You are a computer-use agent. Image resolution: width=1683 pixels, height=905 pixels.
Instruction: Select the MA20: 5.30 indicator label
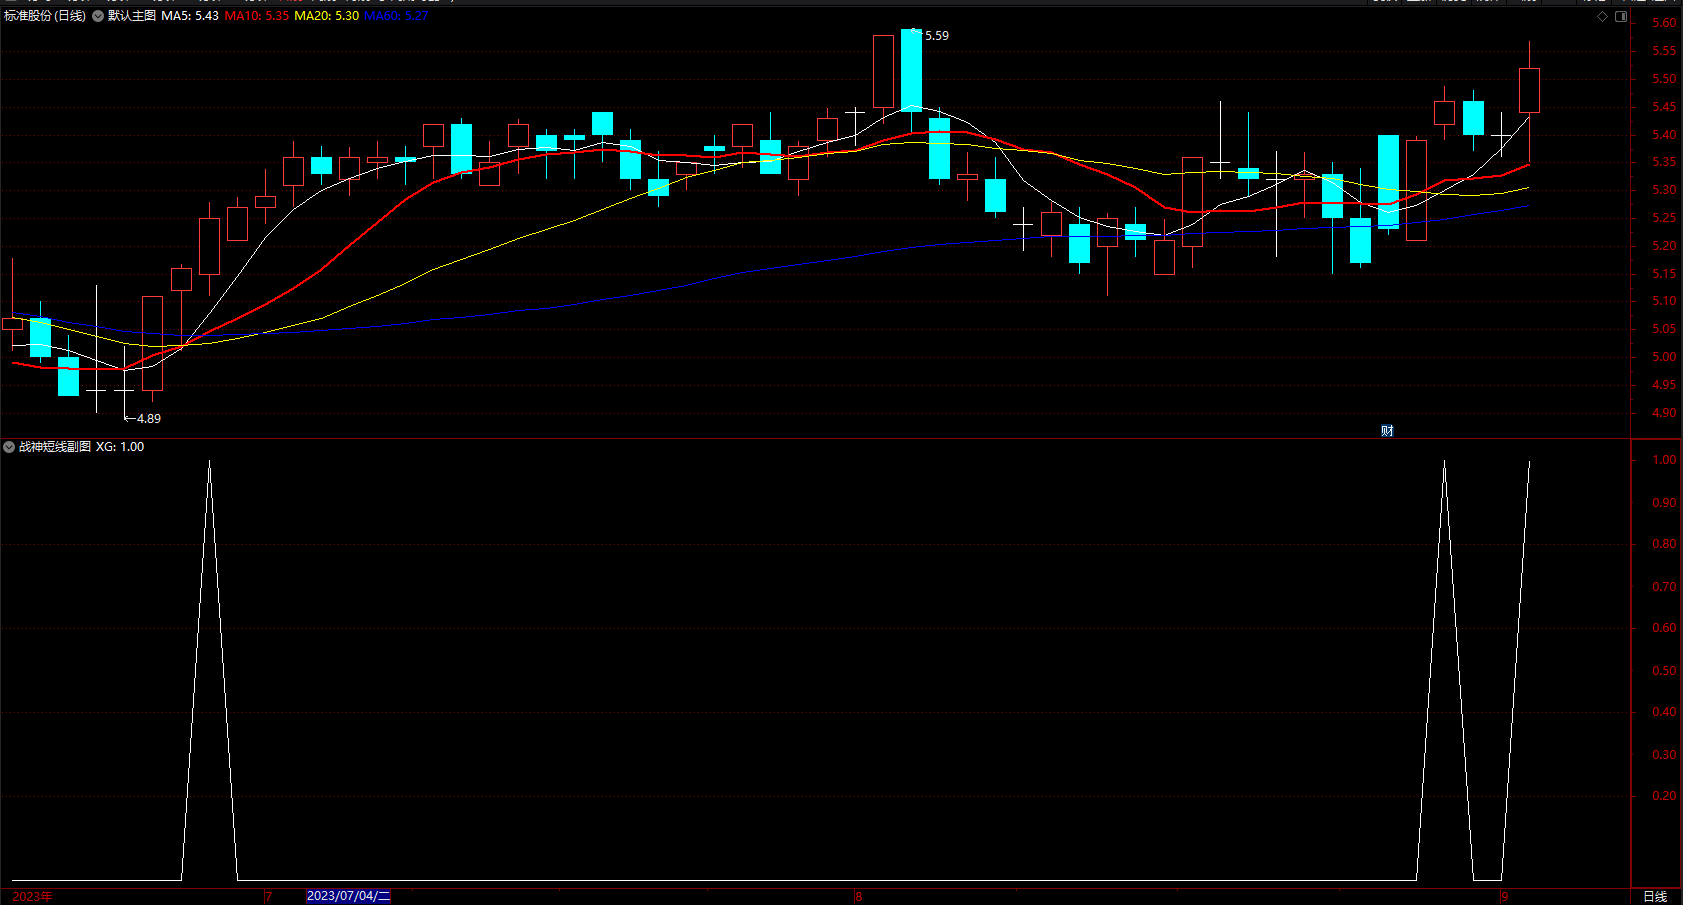click(327, 16)
